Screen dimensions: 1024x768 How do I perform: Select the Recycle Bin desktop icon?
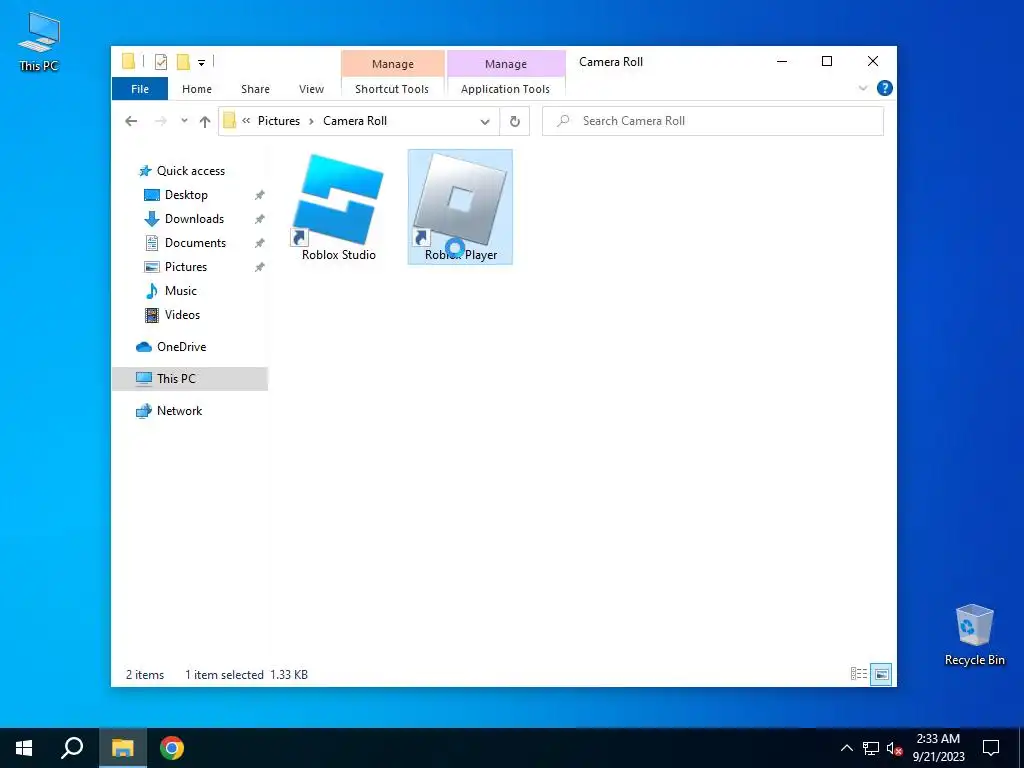click(974, 635)
